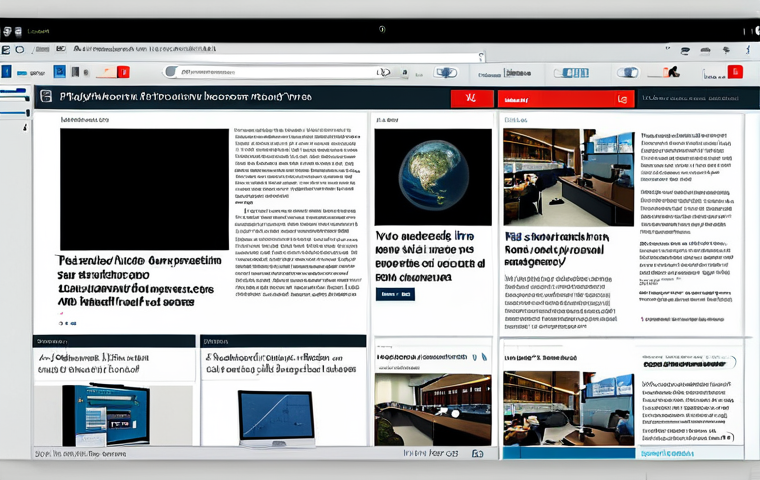Click the blue monitor thumbnail in the bottom row

[x=106, y=415]
